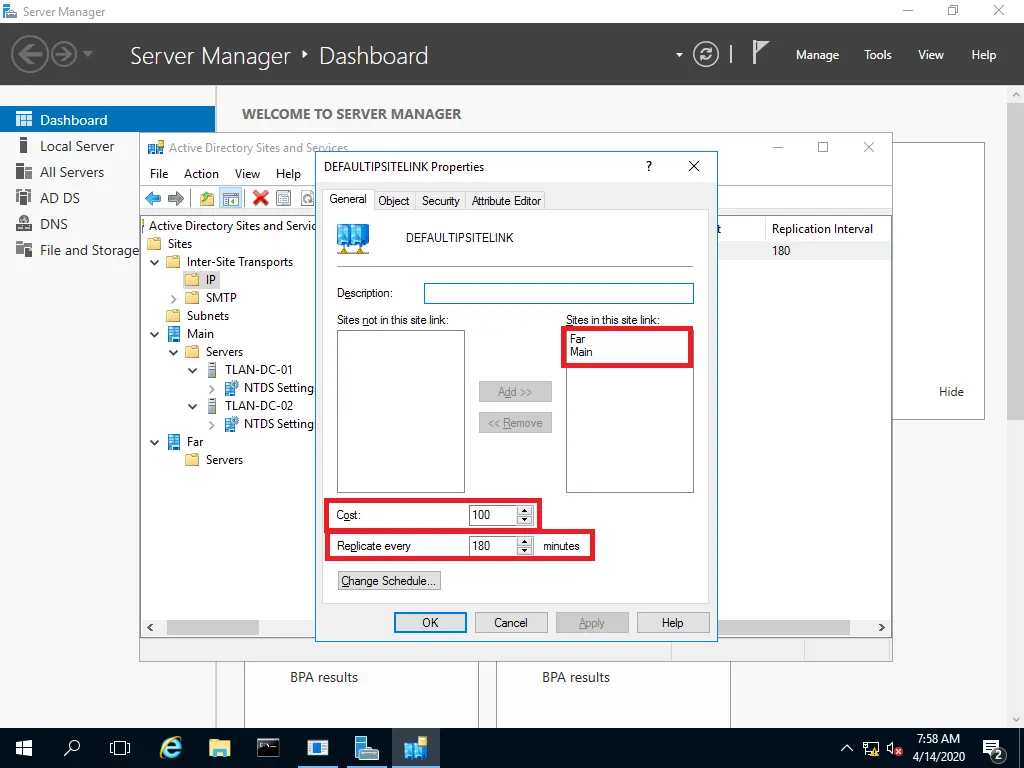
Task: Click the Main site building icon
Action: (174, 334)
